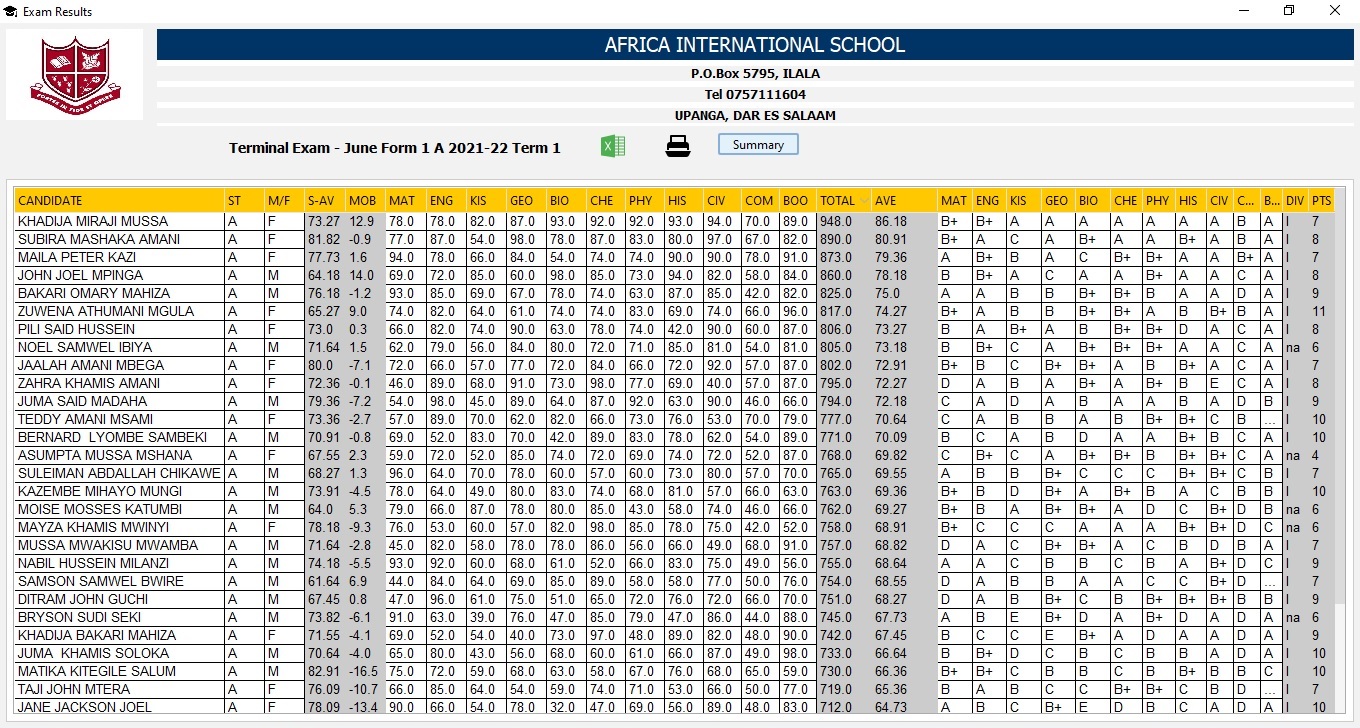Sort by the CANDIDATE column header

pyautogui.click(x=119, y=200)
